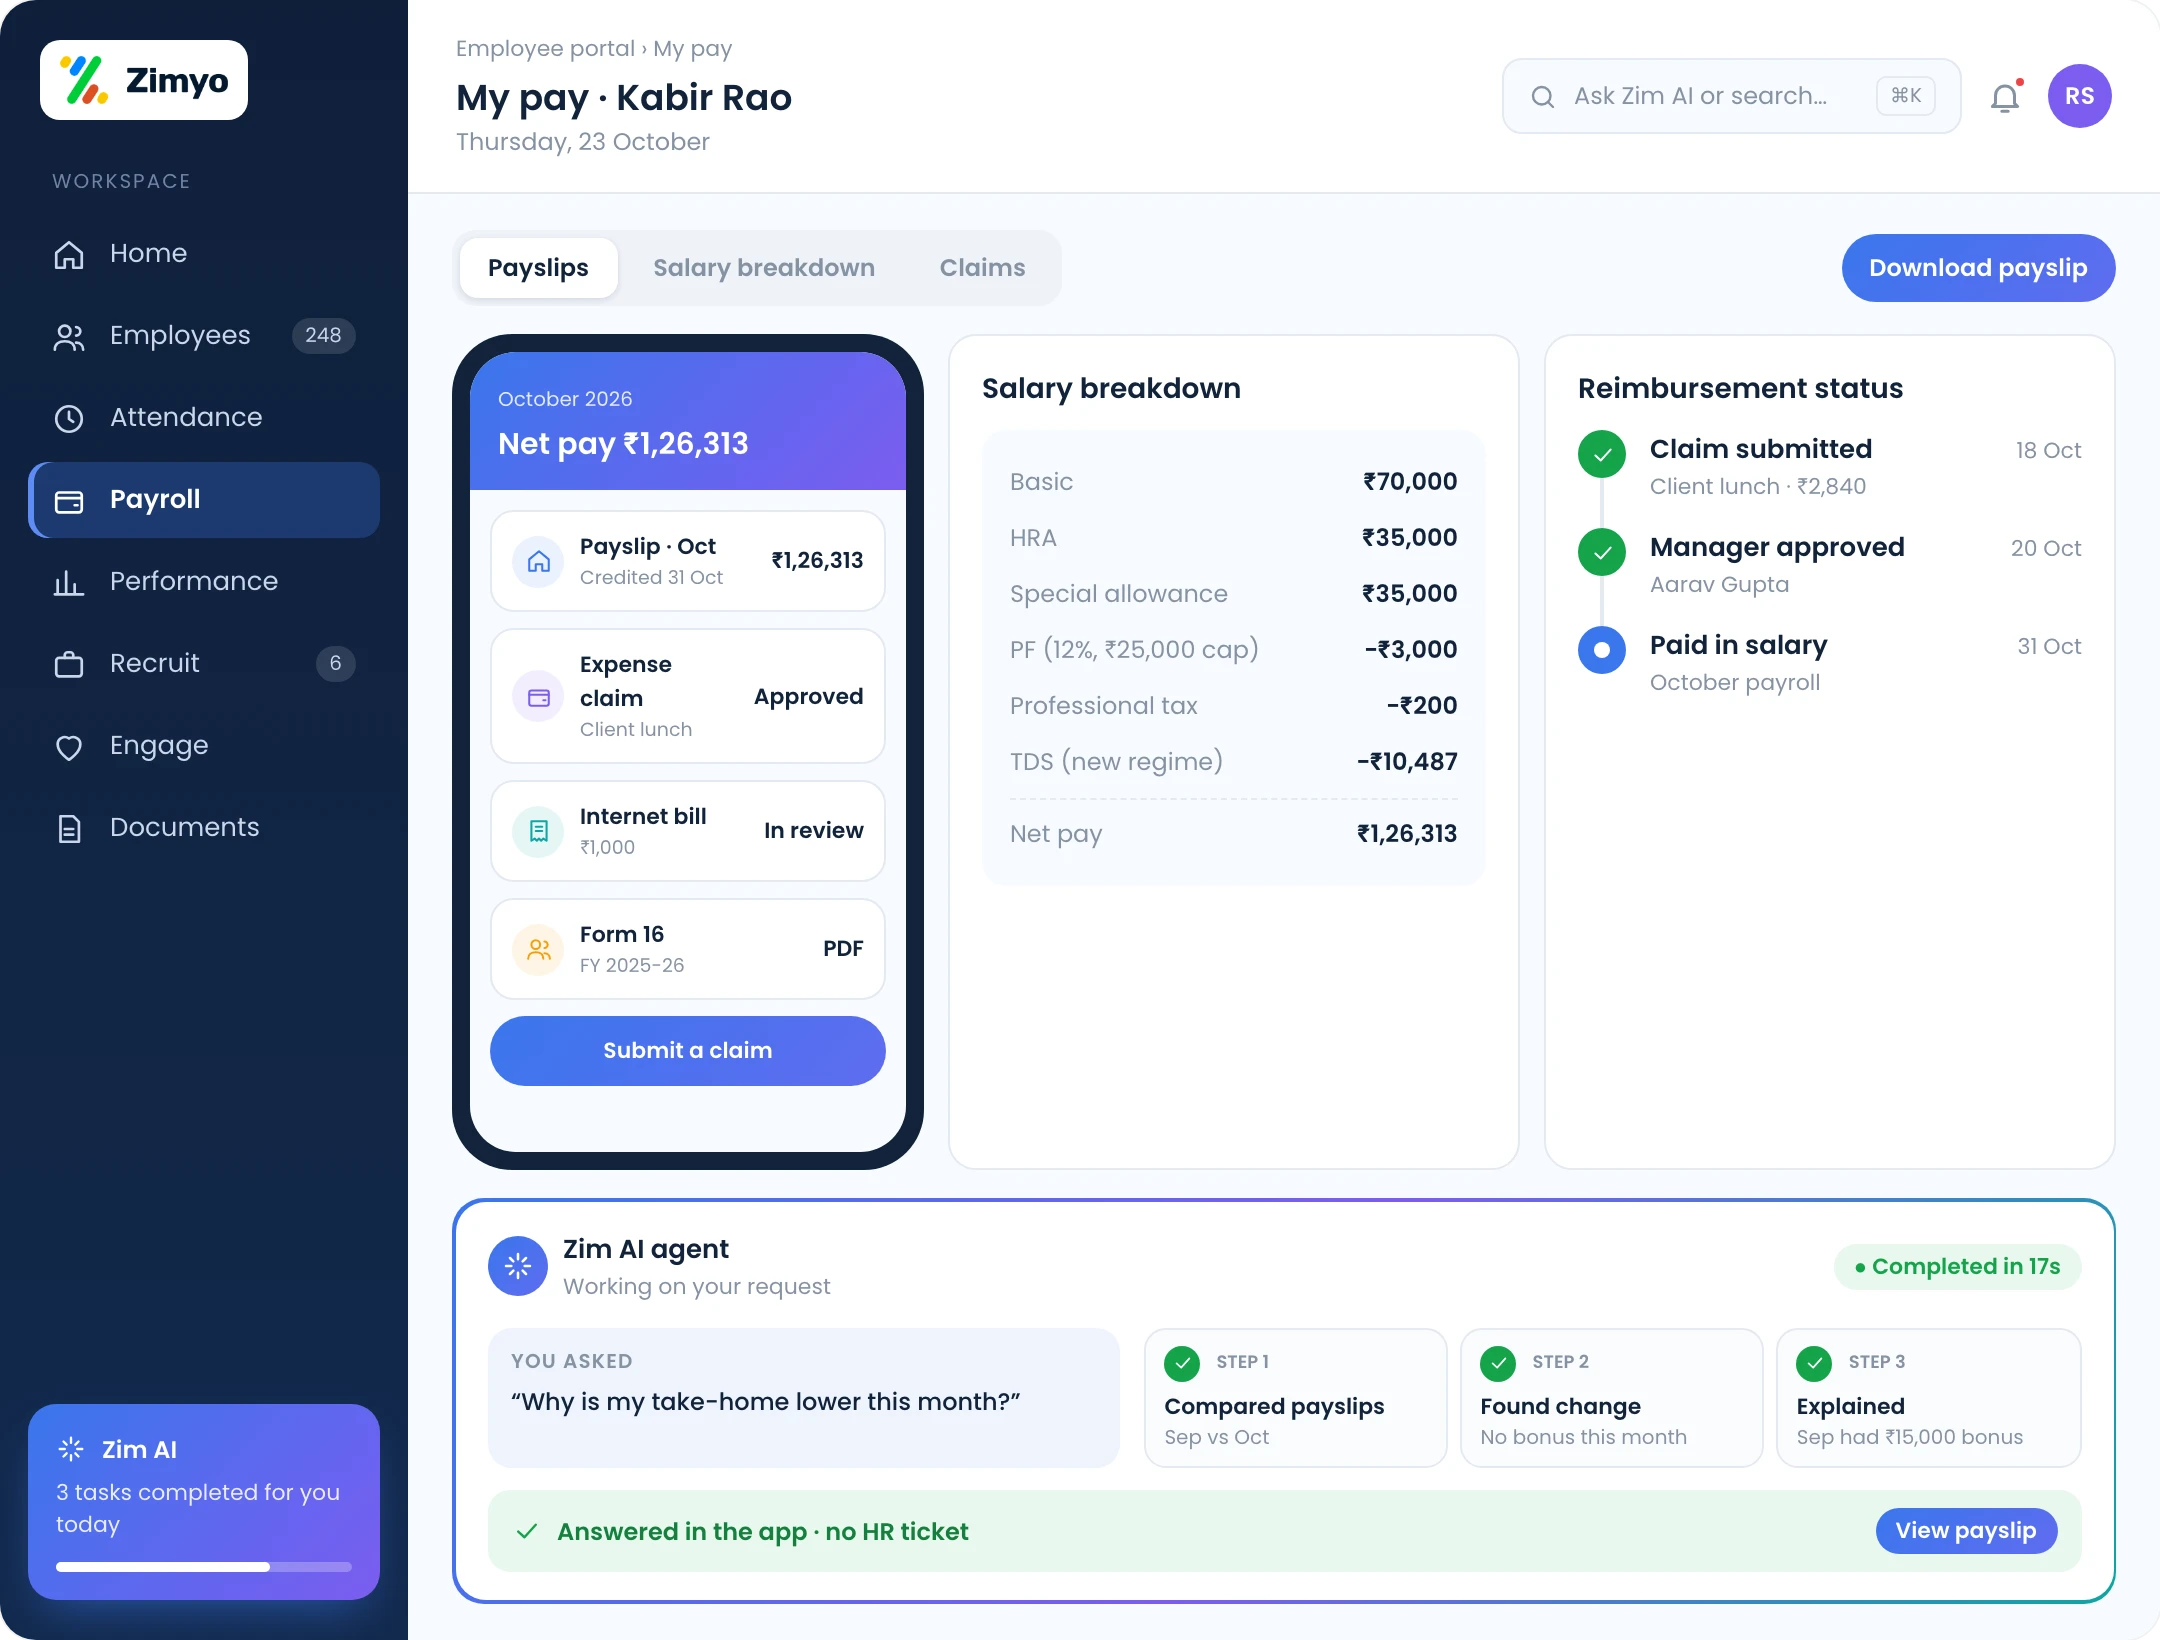The width and height of the screenshot is (2160, 1640).
Task: Open the Engage section
Action: pos(204,745)
